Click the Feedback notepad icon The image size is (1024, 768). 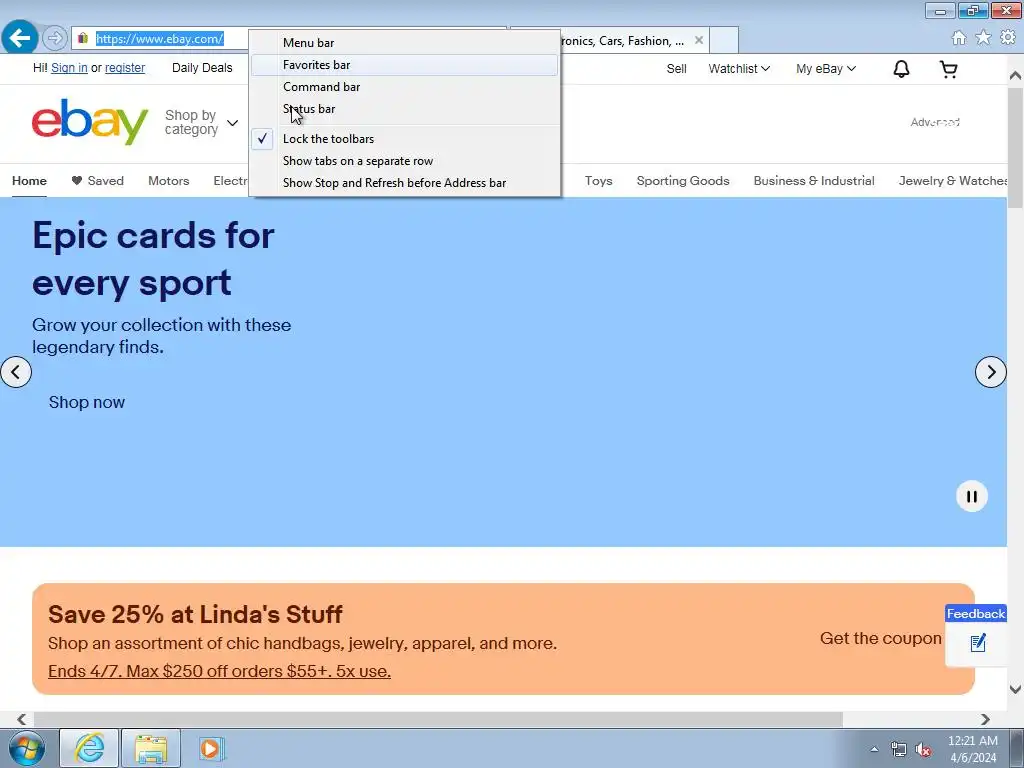978,643
